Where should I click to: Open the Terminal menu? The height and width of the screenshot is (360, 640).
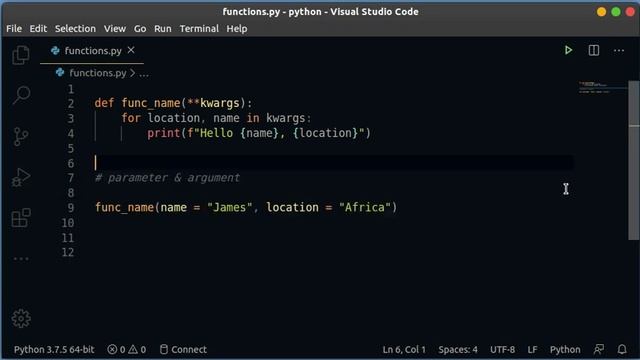pyautogui.click(x=199, y=29)
